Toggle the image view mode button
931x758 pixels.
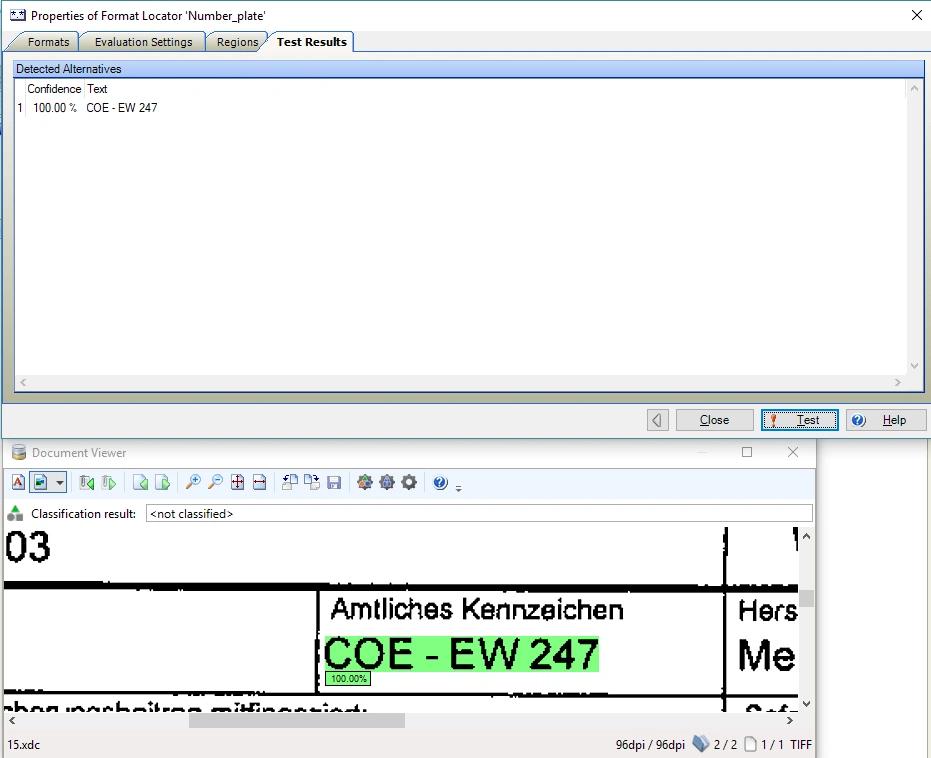[40, 483]
